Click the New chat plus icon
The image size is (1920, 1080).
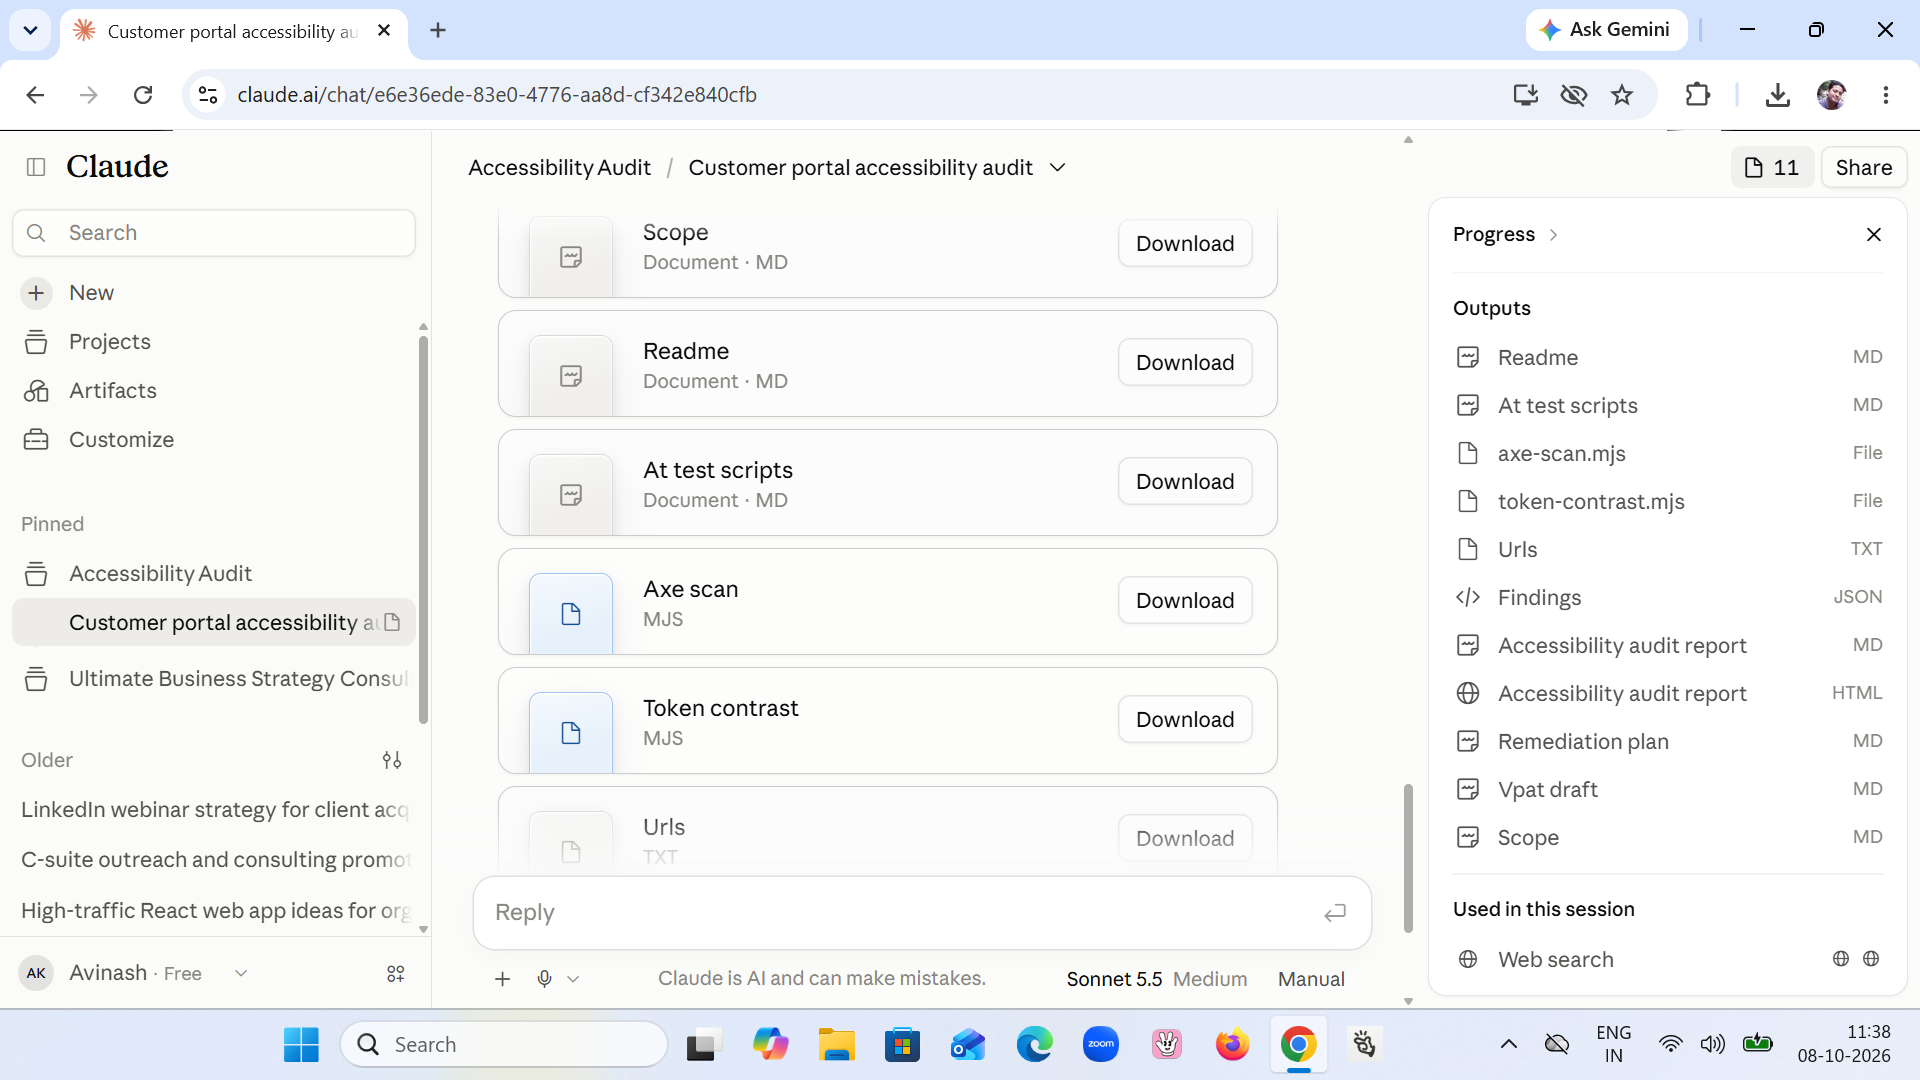pos(36,293)
